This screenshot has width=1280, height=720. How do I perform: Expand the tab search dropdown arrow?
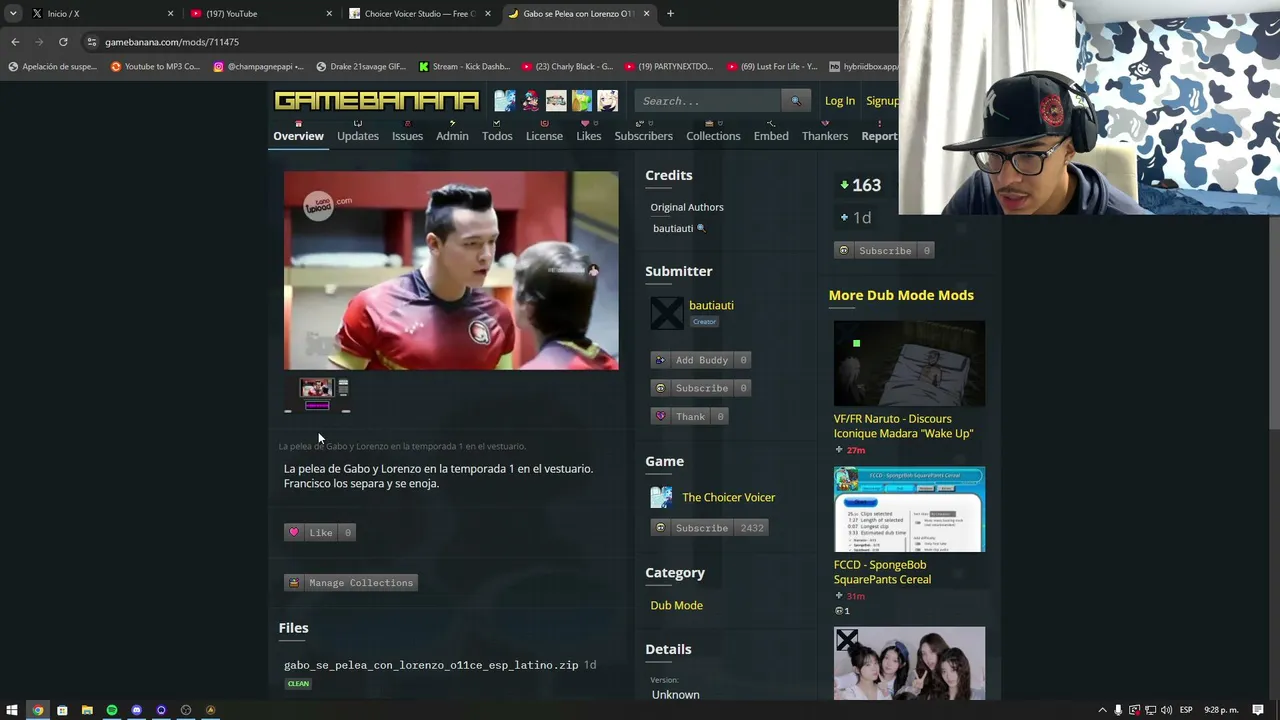point(12,14)
